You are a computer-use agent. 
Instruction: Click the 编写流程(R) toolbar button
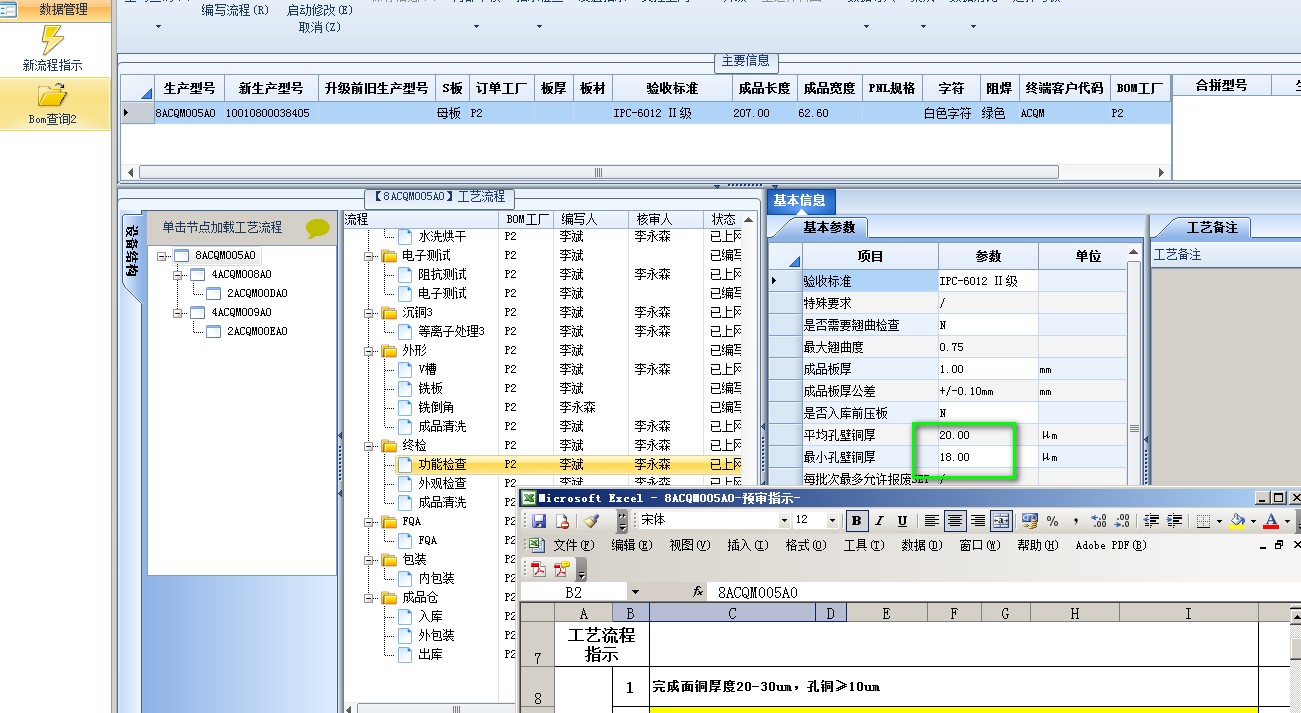(x=235, y=10)
